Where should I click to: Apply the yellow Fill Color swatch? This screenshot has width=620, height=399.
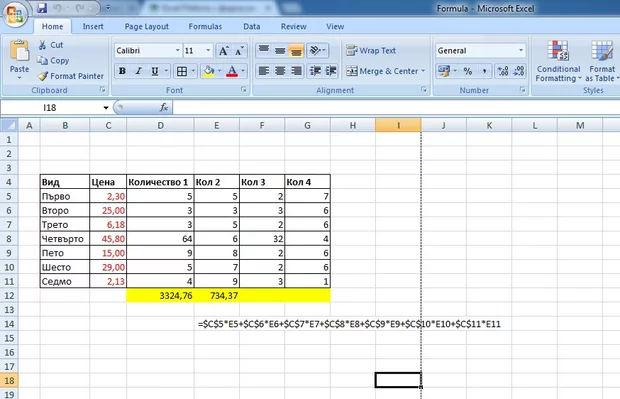point(208,71)
